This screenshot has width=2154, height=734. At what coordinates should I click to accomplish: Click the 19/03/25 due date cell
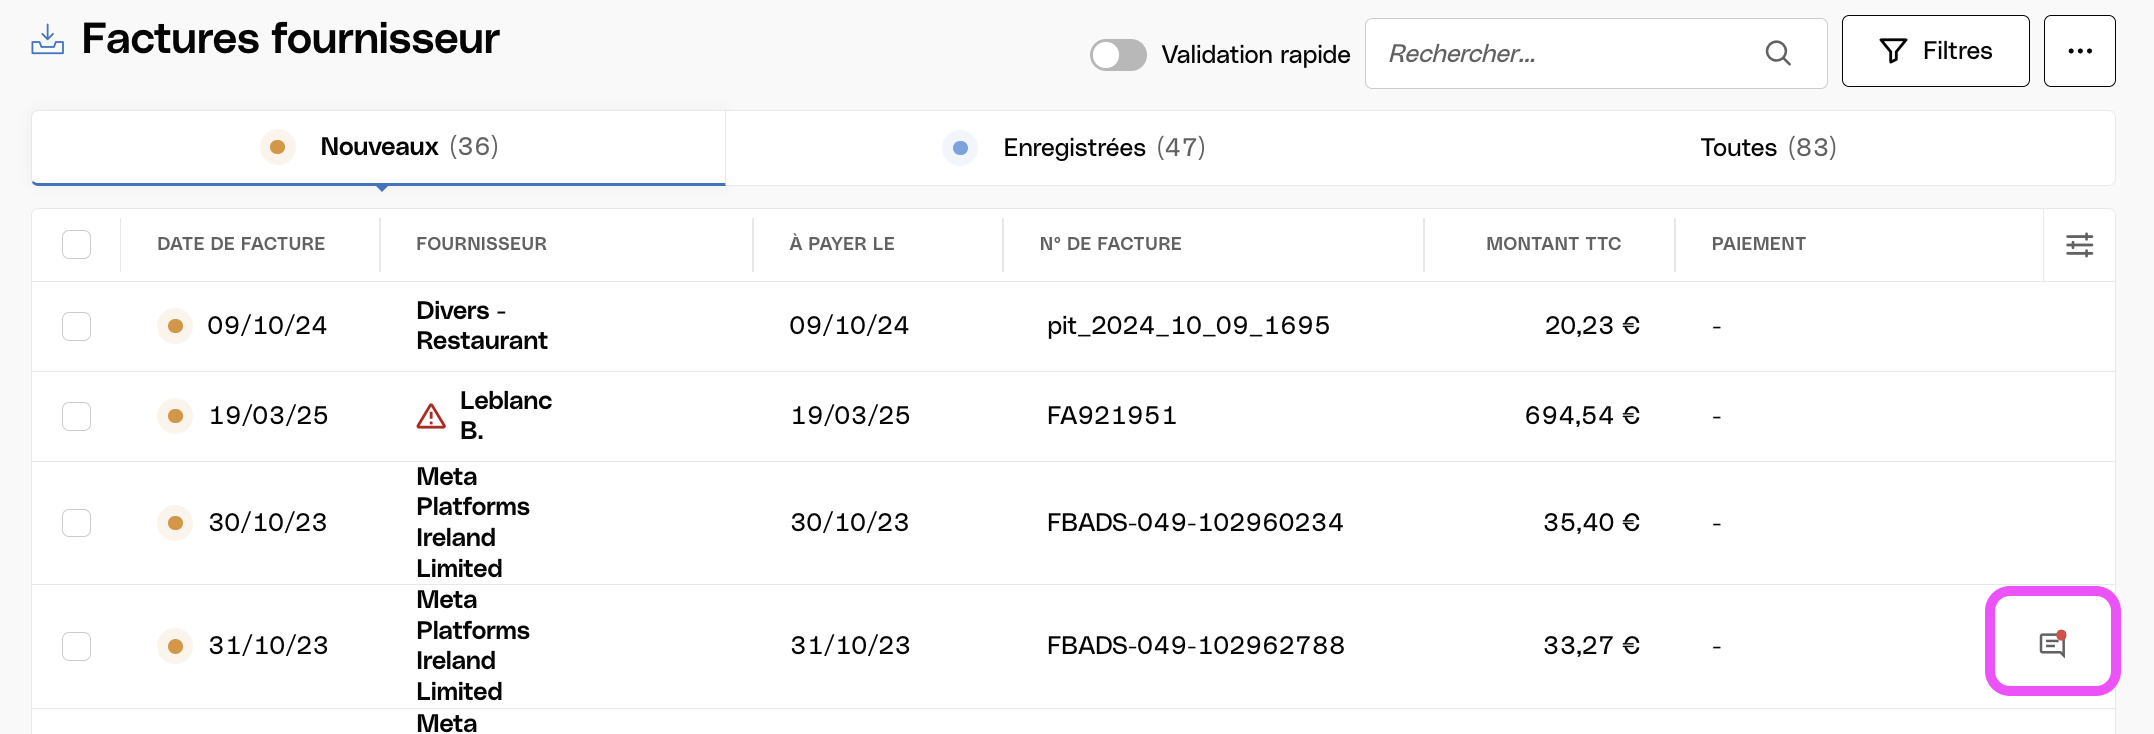pos(850,416)
